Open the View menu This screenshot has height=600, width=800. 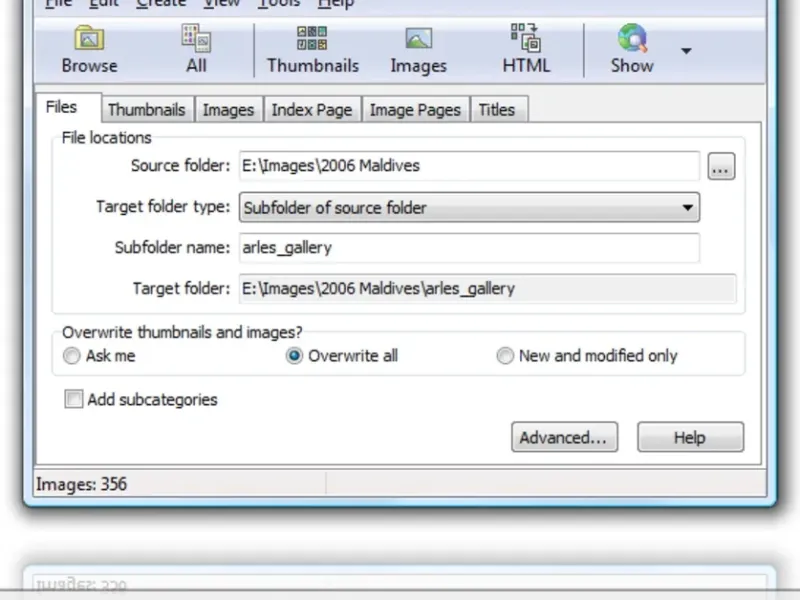[x=221, y=4]
